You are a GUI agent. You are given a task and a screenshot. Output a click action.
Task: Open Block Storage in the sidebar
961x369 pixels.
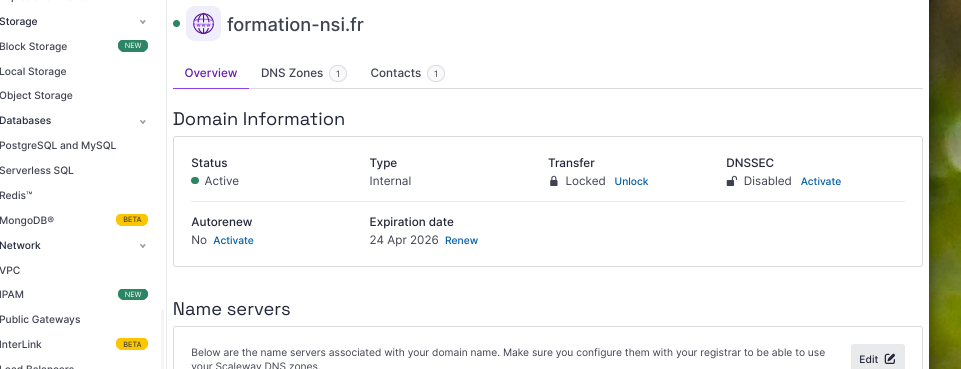click(x=34, y=47)
